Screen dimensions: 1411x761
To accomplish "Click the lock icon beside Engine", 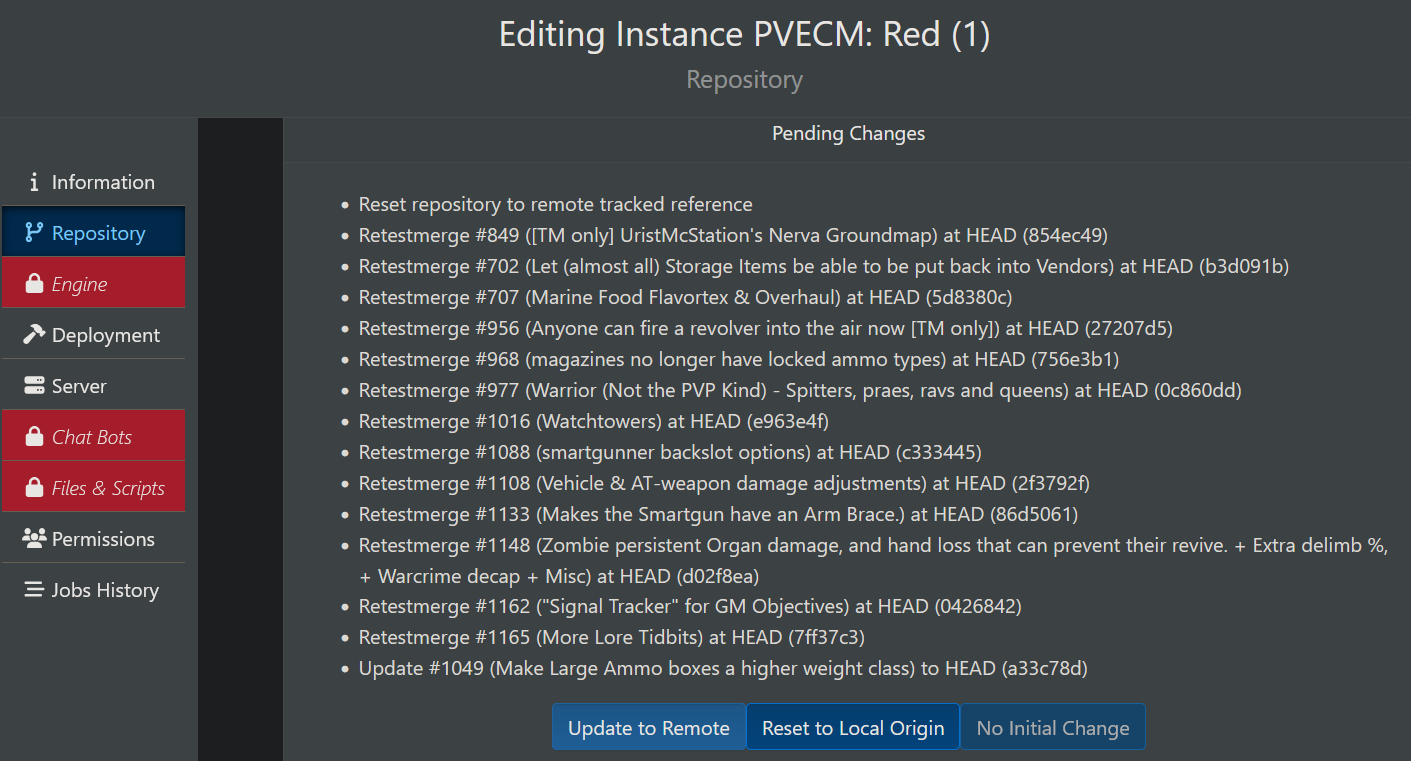I will pos(34,284).
